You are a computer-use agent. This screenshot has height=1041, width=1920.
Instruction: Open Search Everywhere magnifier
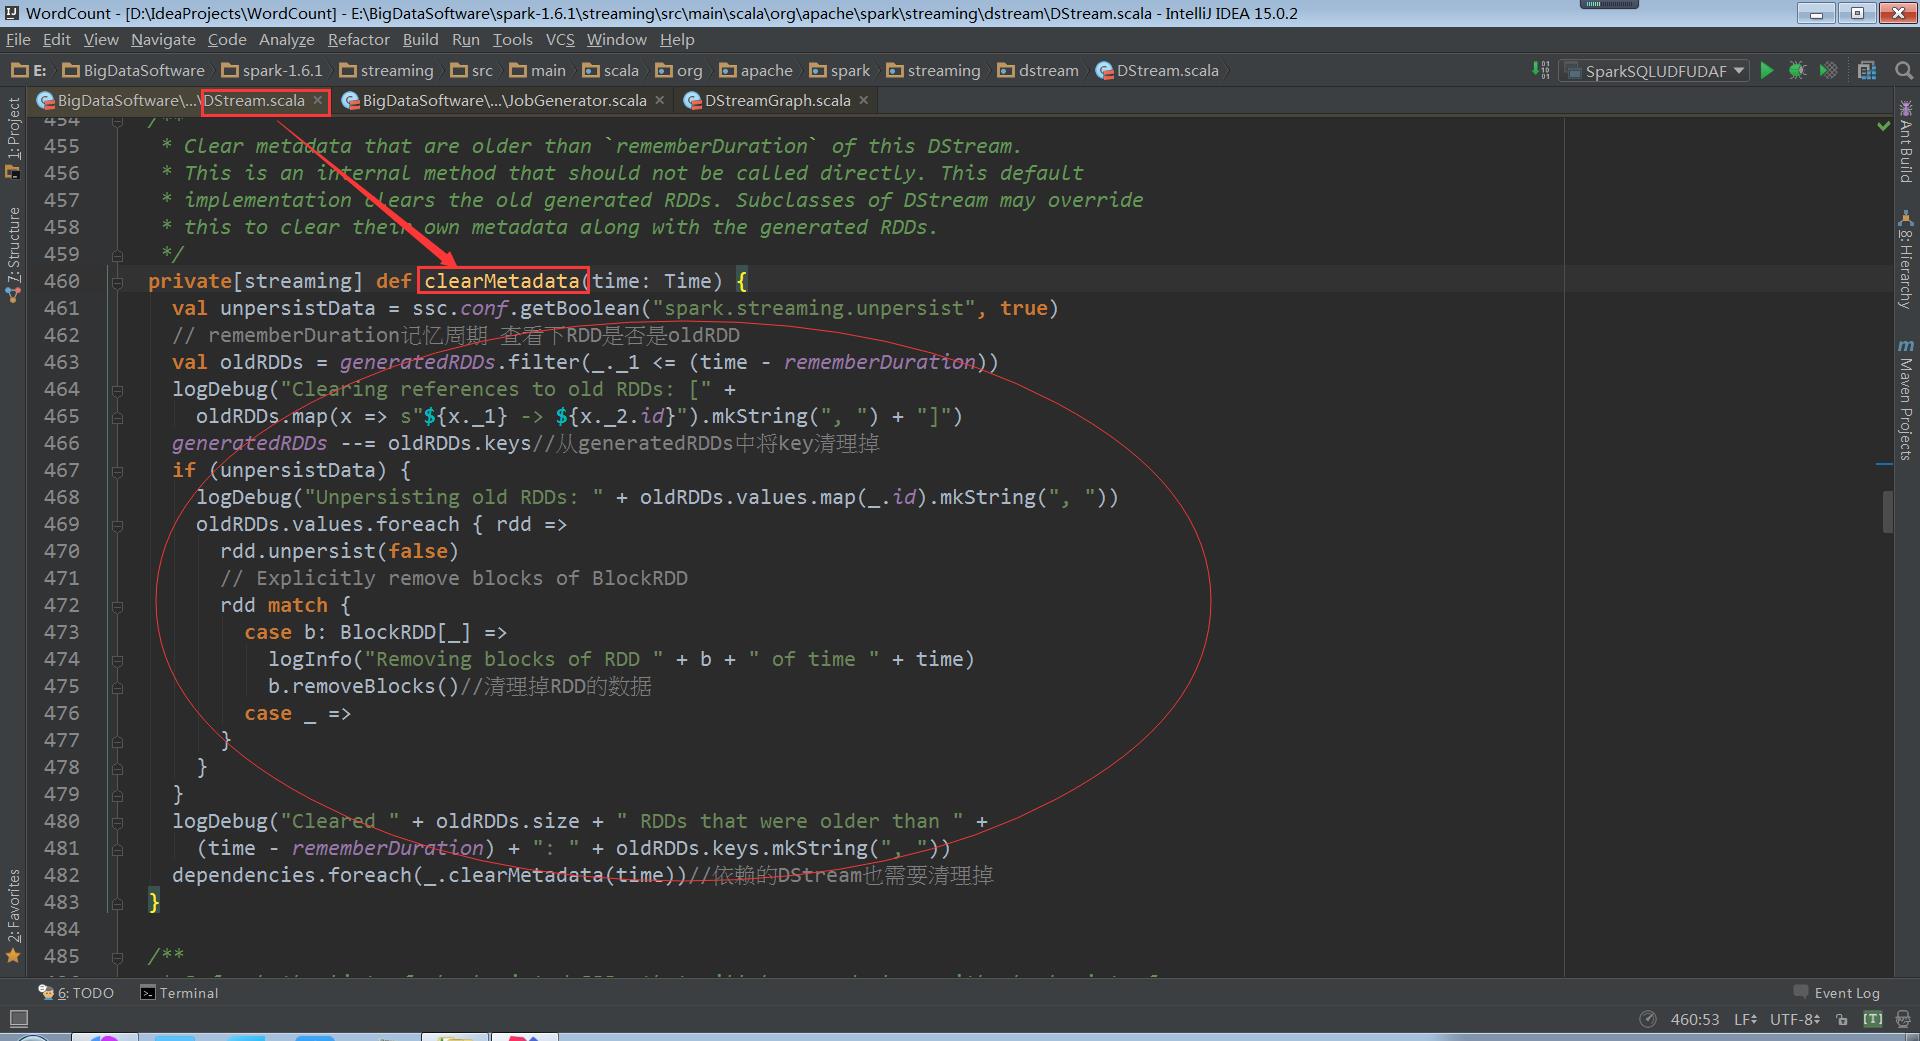(1903, 70)
